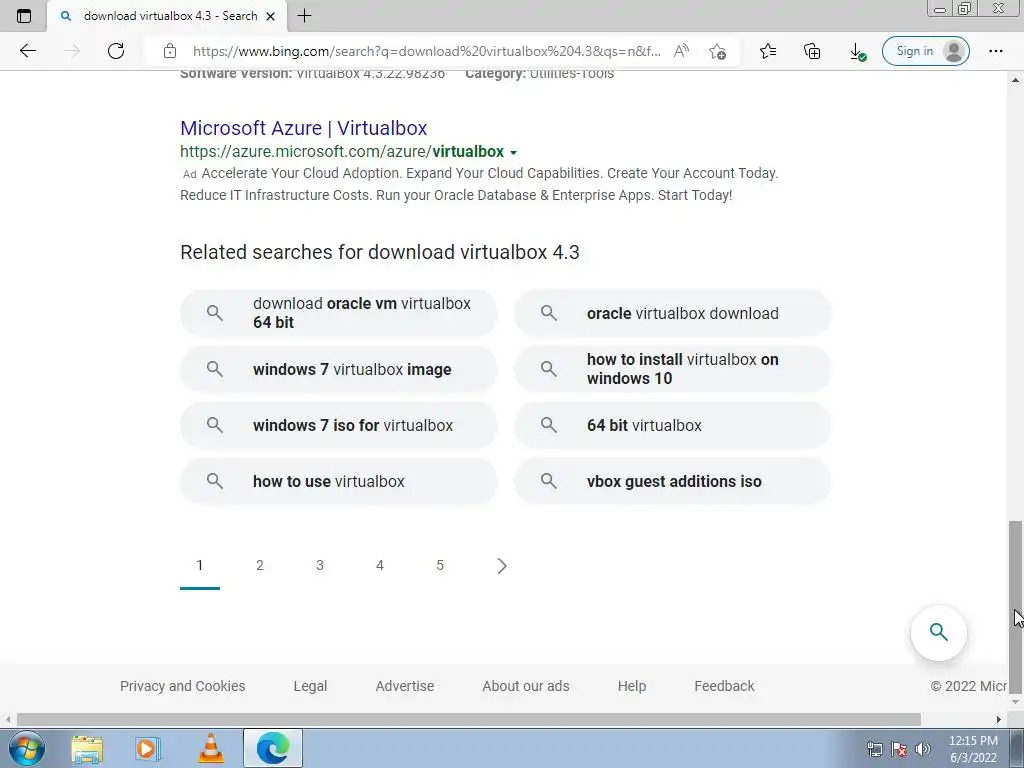Launch VLC media player from taskbar

210,748
